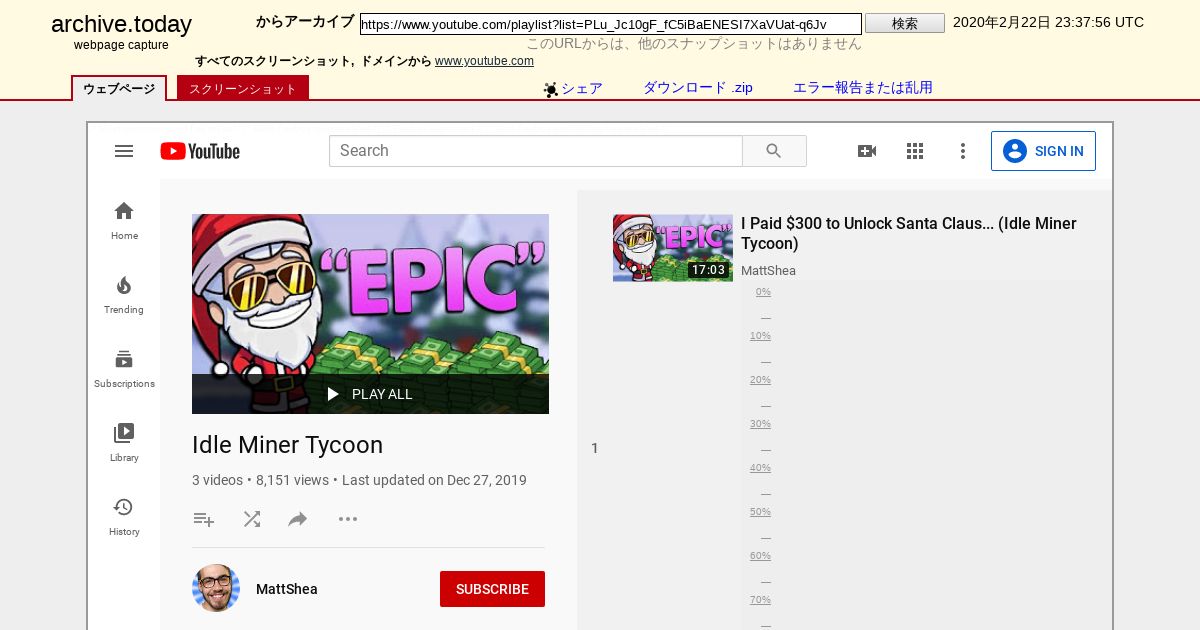Save playlist with the add-to-list icon
The height and width of the screenshot is (630, 1200).
pyautogui.click(x=204, y=519)
